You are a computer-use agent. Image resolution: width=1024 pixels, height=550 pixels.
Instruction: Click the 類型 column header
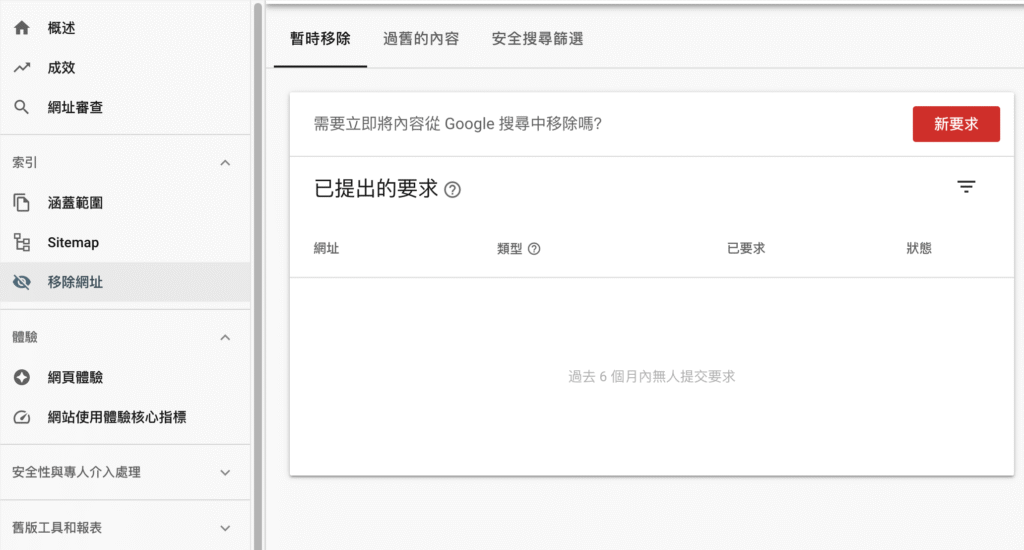(509, 248)
